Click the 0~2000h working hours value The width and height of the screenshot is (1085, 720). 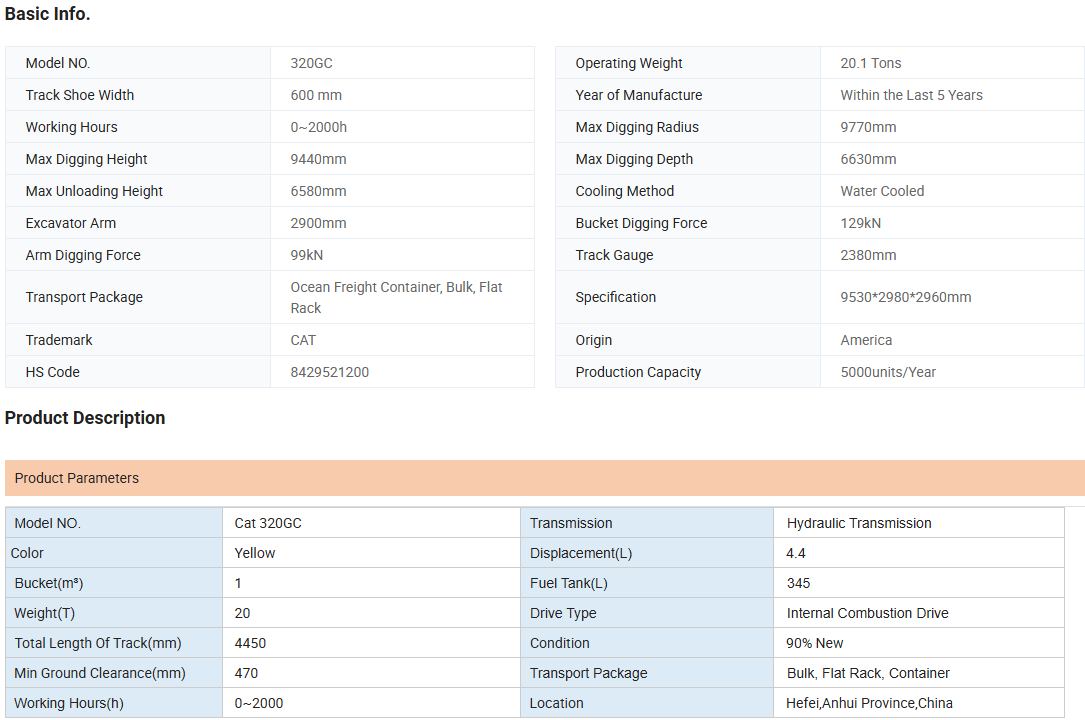pyautogui.click(x=318, y=127)
